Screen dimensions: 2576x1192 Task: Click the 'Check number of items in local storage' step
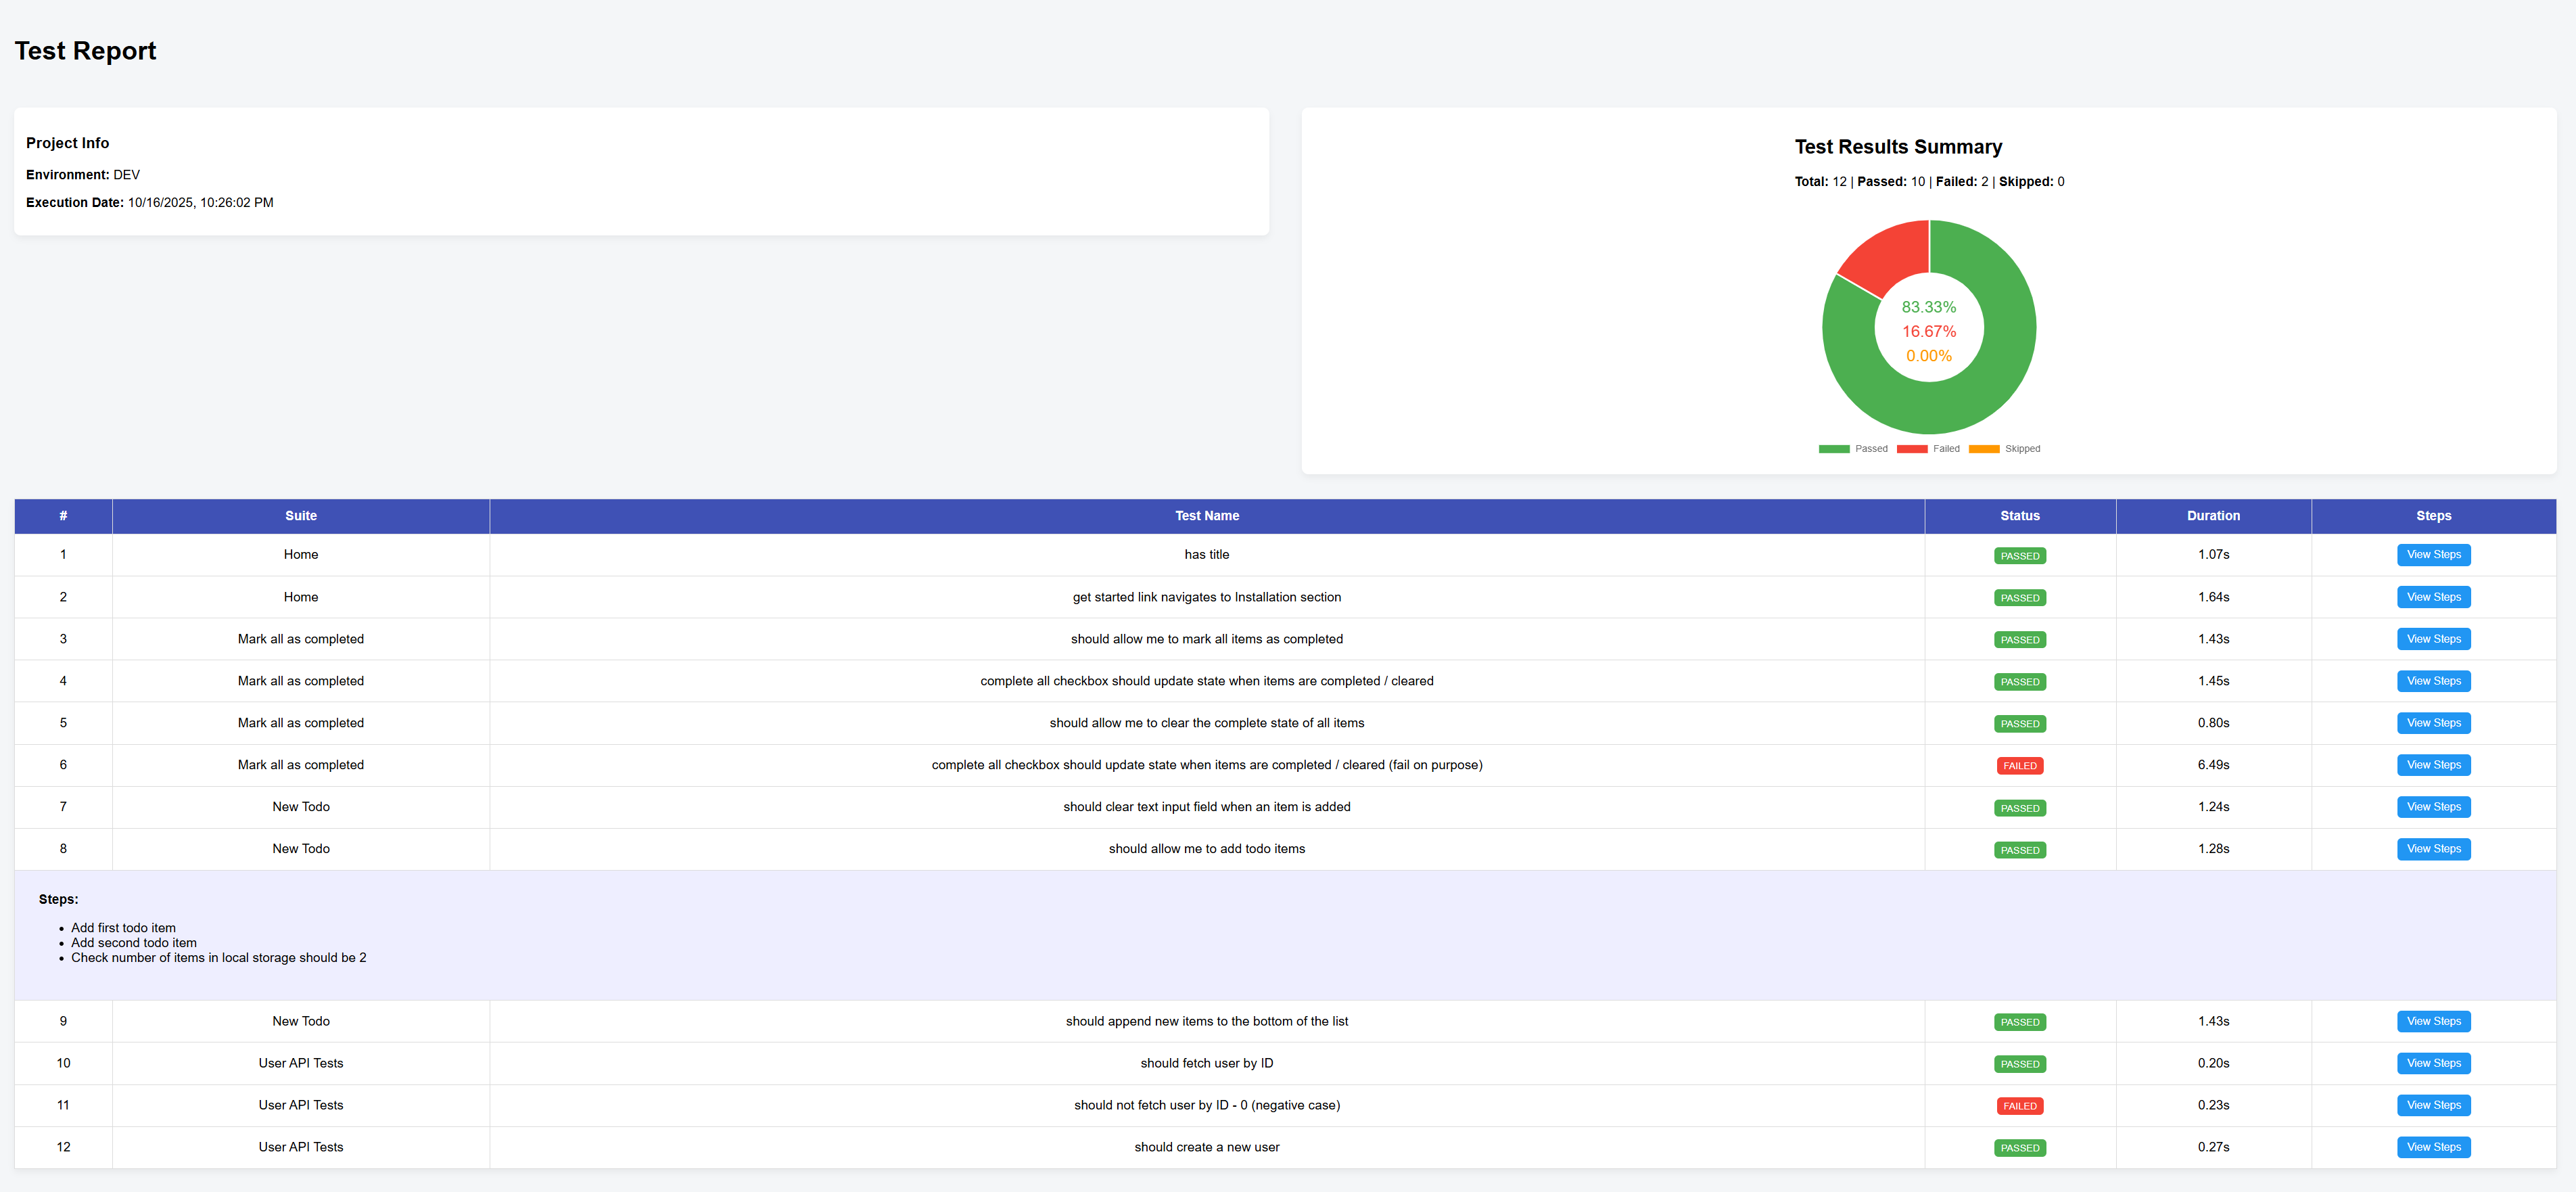(x=219, y=957)
